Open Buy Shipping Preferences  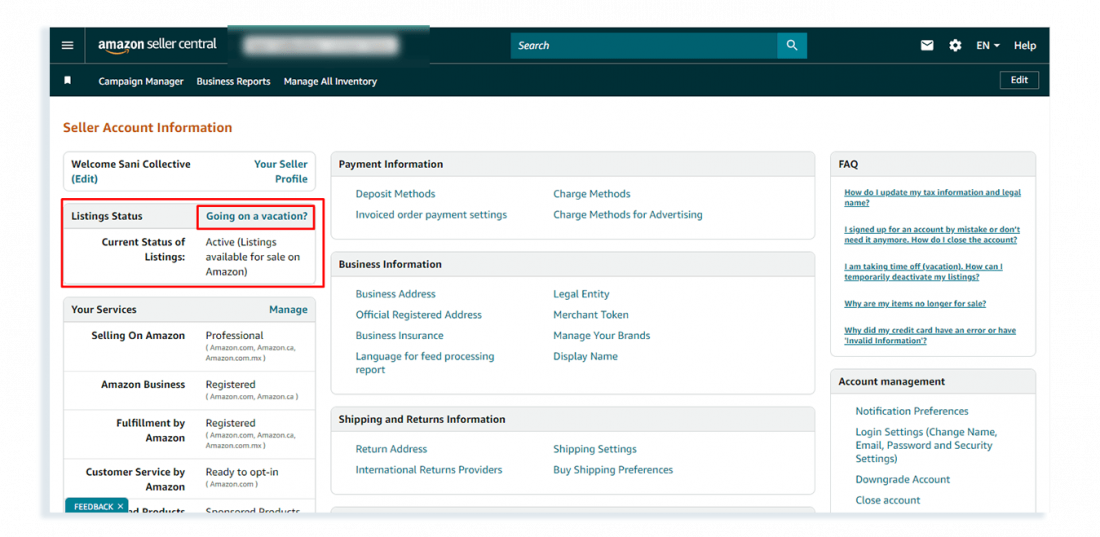pos(612,470)
